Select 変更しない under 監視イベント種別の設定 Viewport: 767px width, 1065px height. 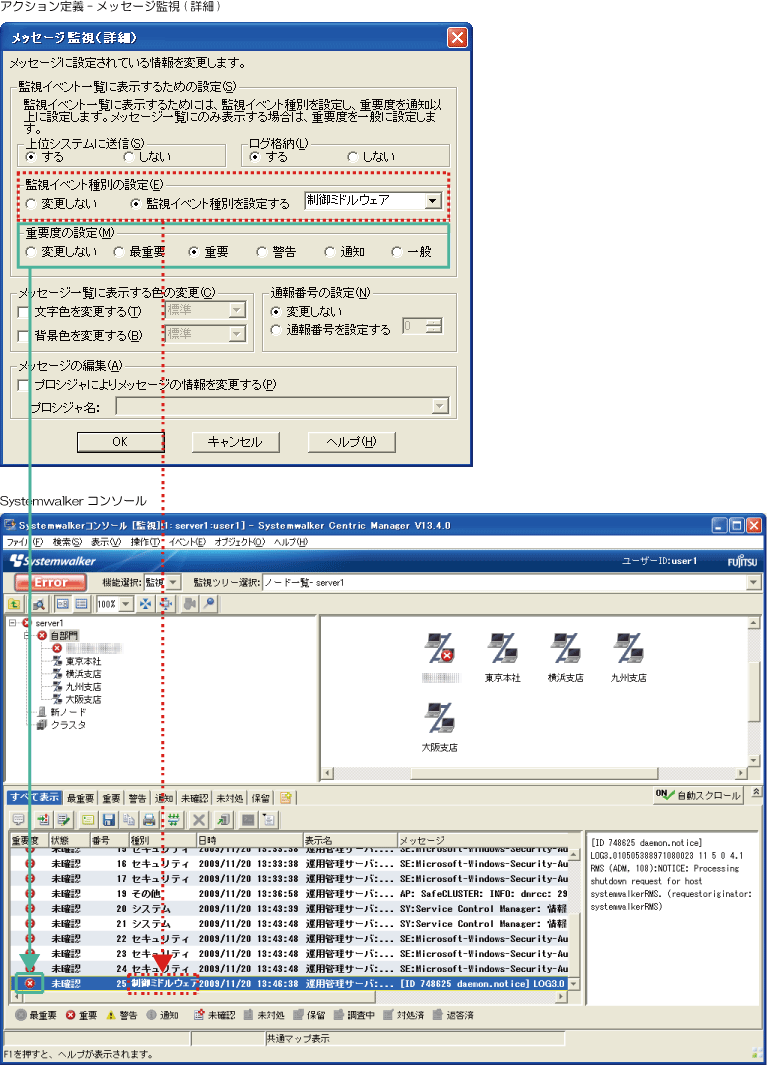point(31,204)
